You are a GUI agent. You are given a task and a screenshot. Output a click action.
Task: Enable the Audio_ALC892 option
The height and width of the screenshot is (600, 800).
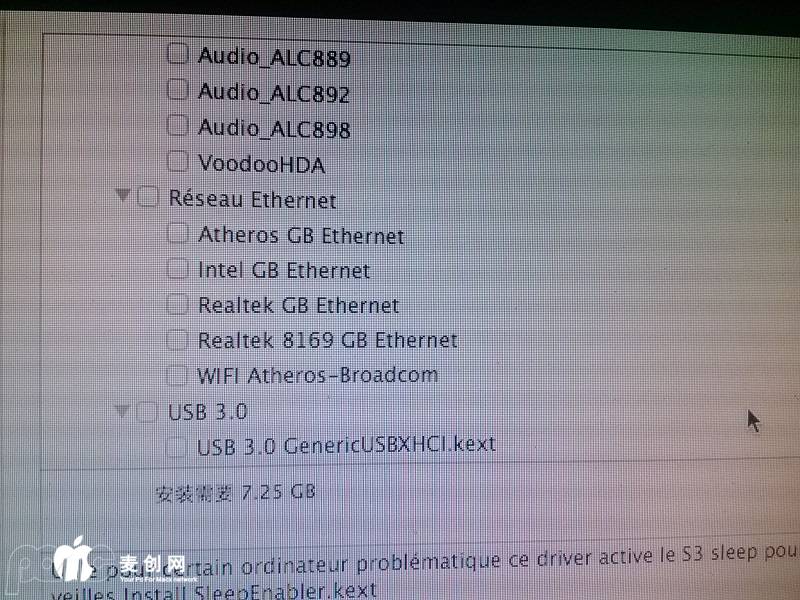[x=178, y=89]
